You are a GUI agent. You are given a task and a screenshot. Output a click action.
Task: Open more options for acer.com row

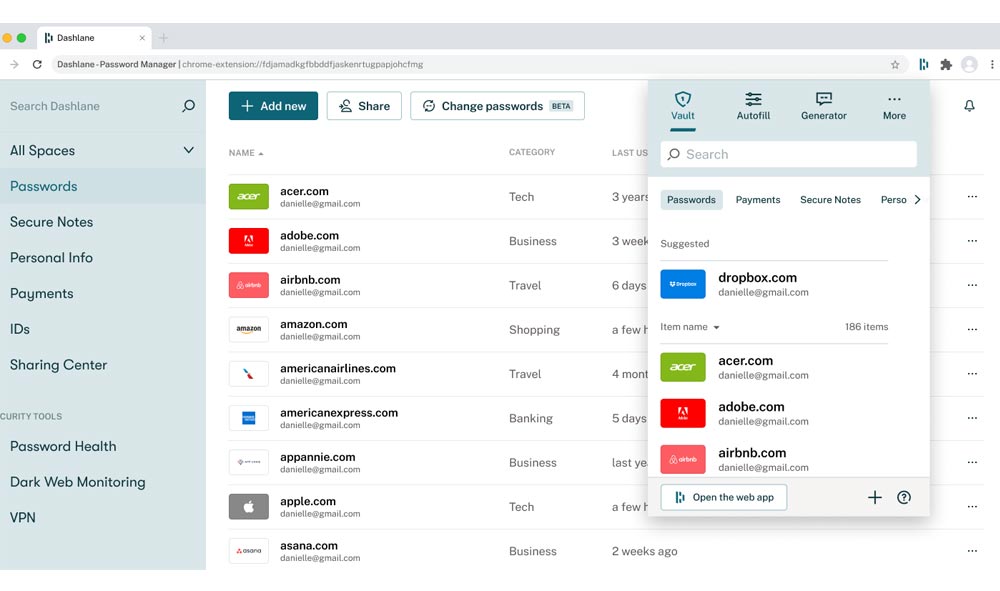coord(972,196)
